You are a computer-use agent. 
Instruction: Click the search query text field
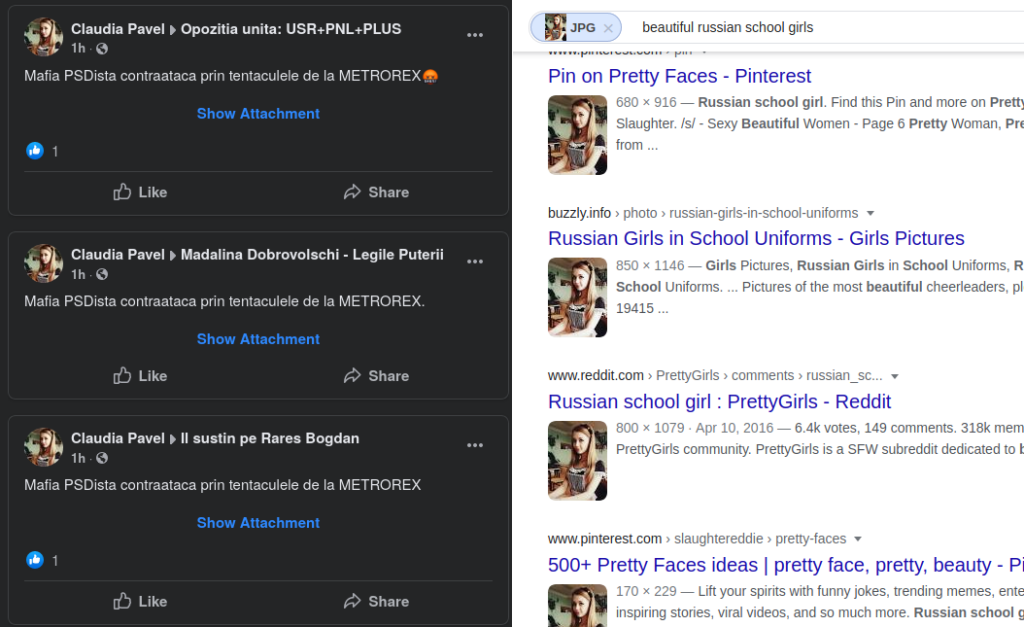pyautogui.click(x=800, y=27)
